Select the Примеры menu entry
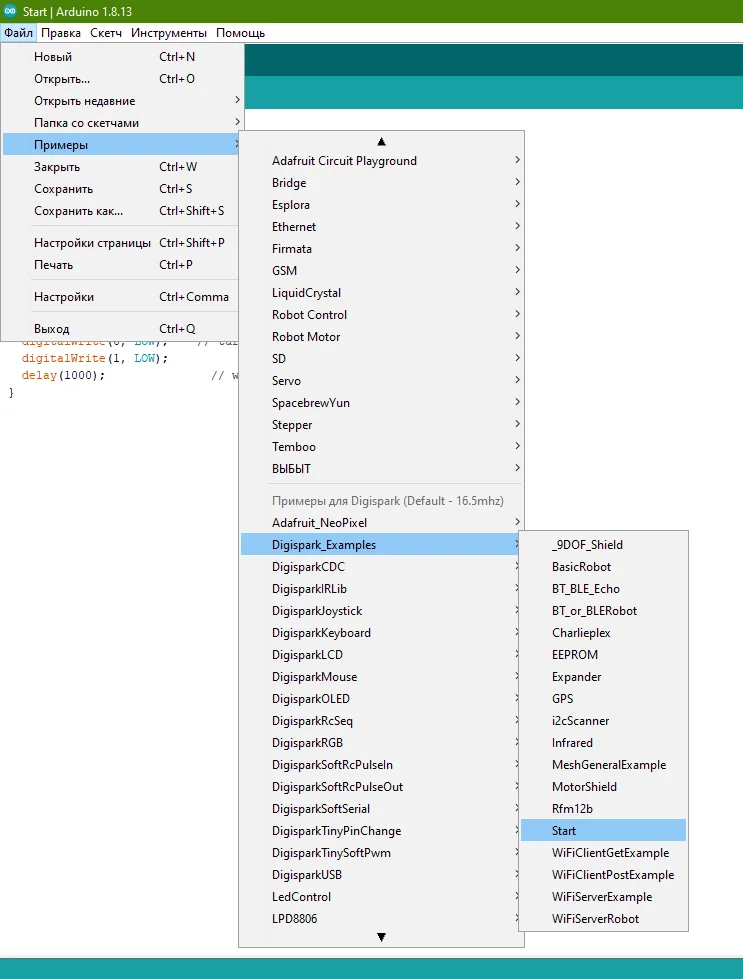Screen dimensions: 743x979 tap(122, 145)
